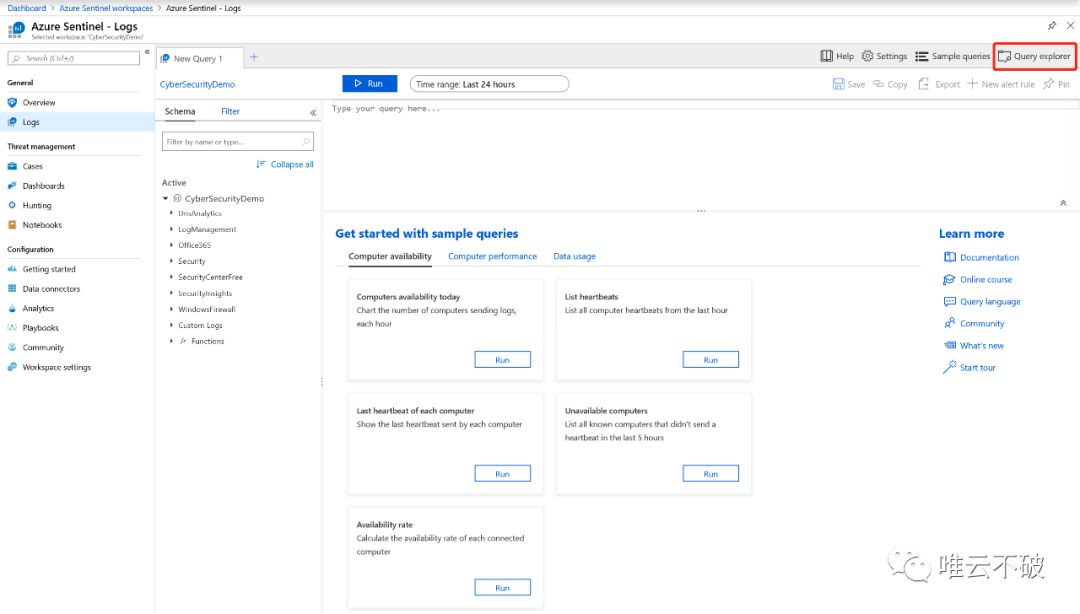Open Logs in sidebar
Screen dimensions: 1080x614
click(x=31, y=122)
